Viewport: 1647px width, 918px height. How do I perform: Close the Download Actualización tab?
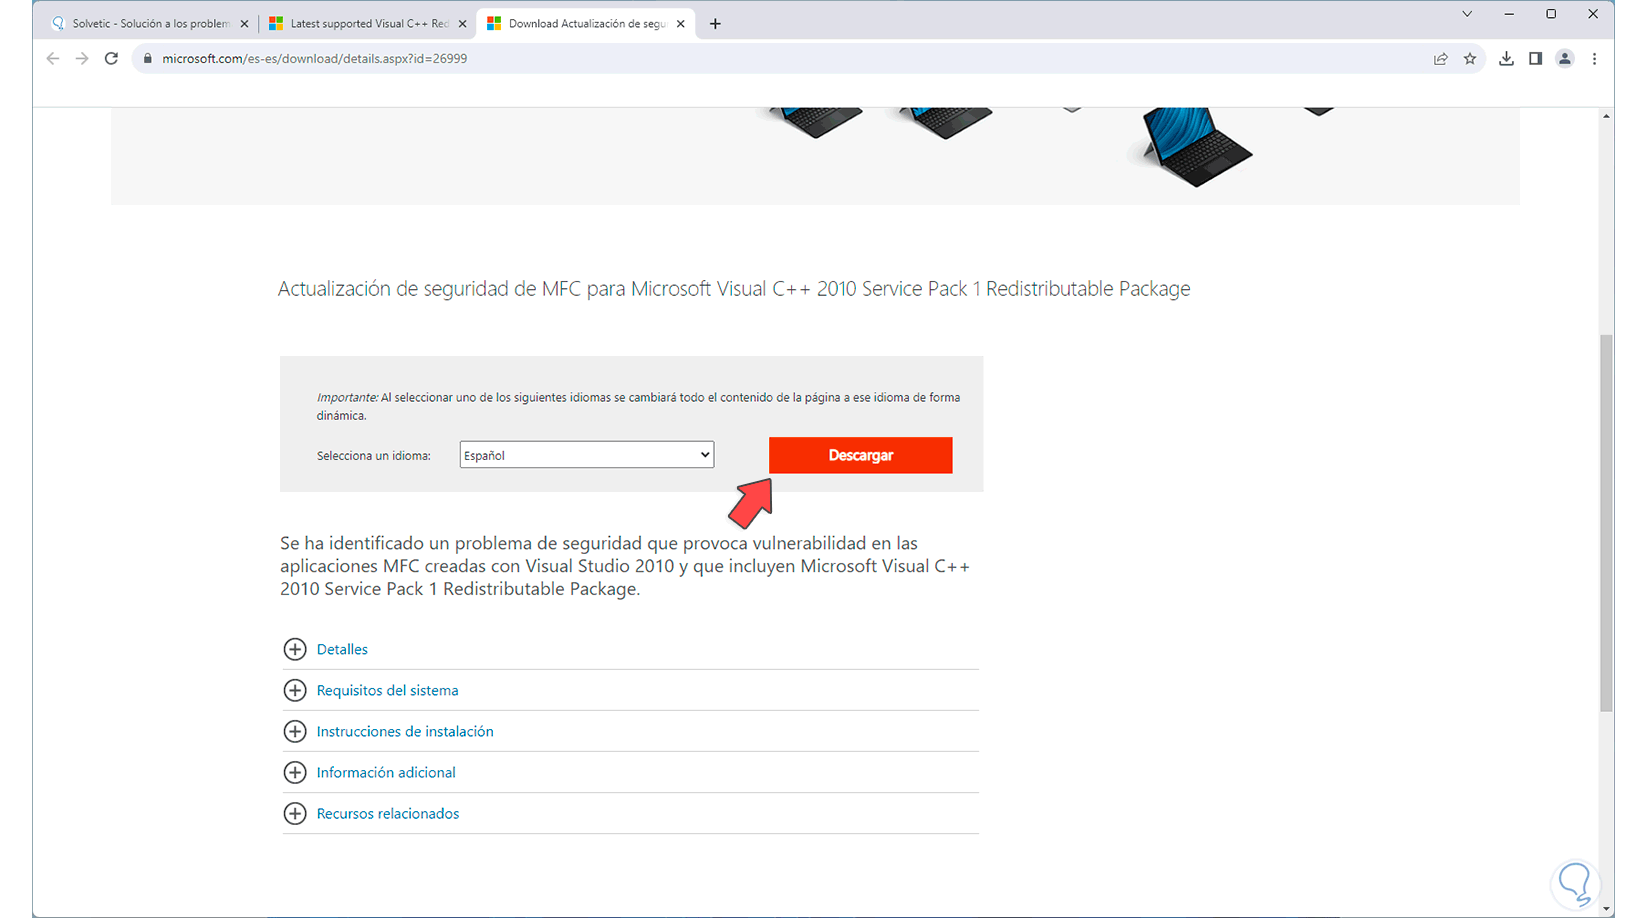click(x=681, y=24)
